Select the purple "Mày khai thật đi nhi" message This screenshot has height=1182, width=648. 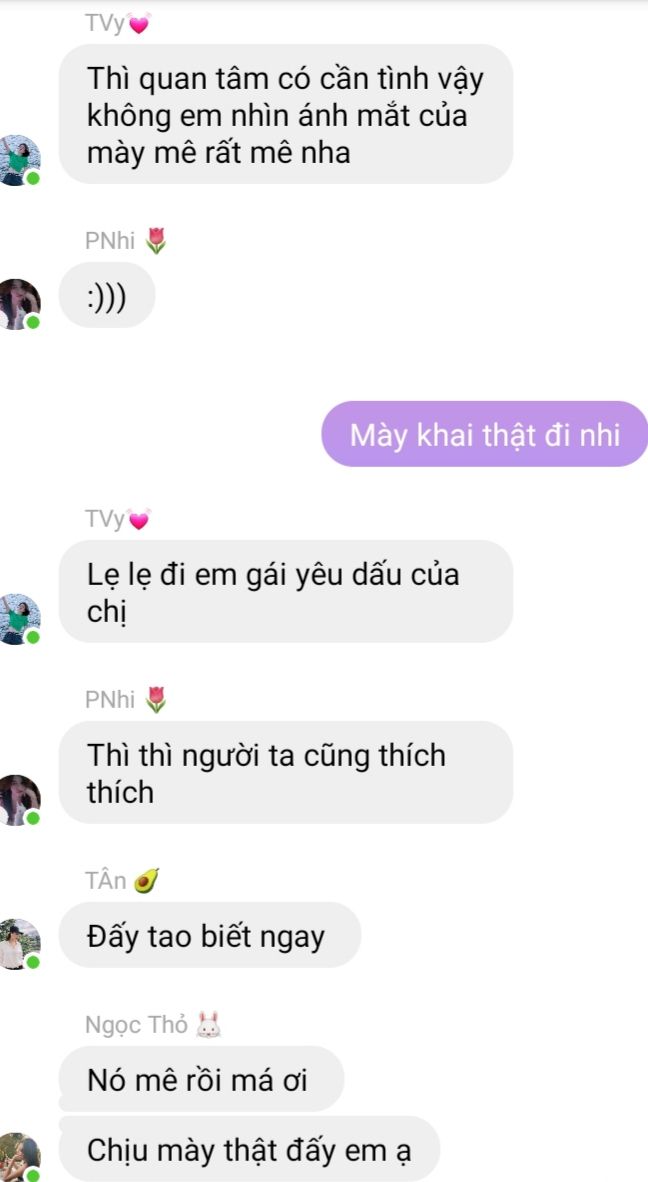[484, 434]
